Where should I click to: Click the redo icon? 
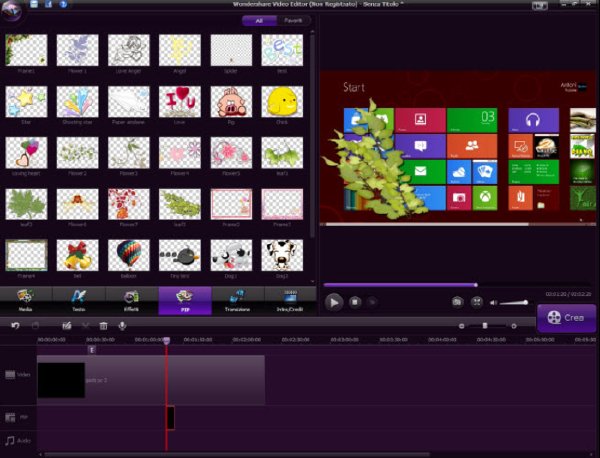[35, 326]
